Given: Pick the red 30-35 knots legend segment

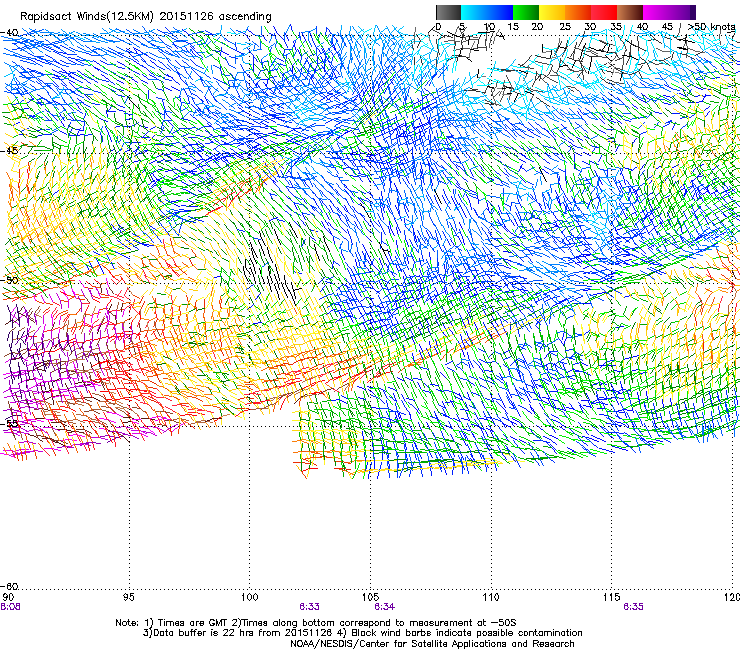Looking at the screenshot, I should tap(604, 12).
